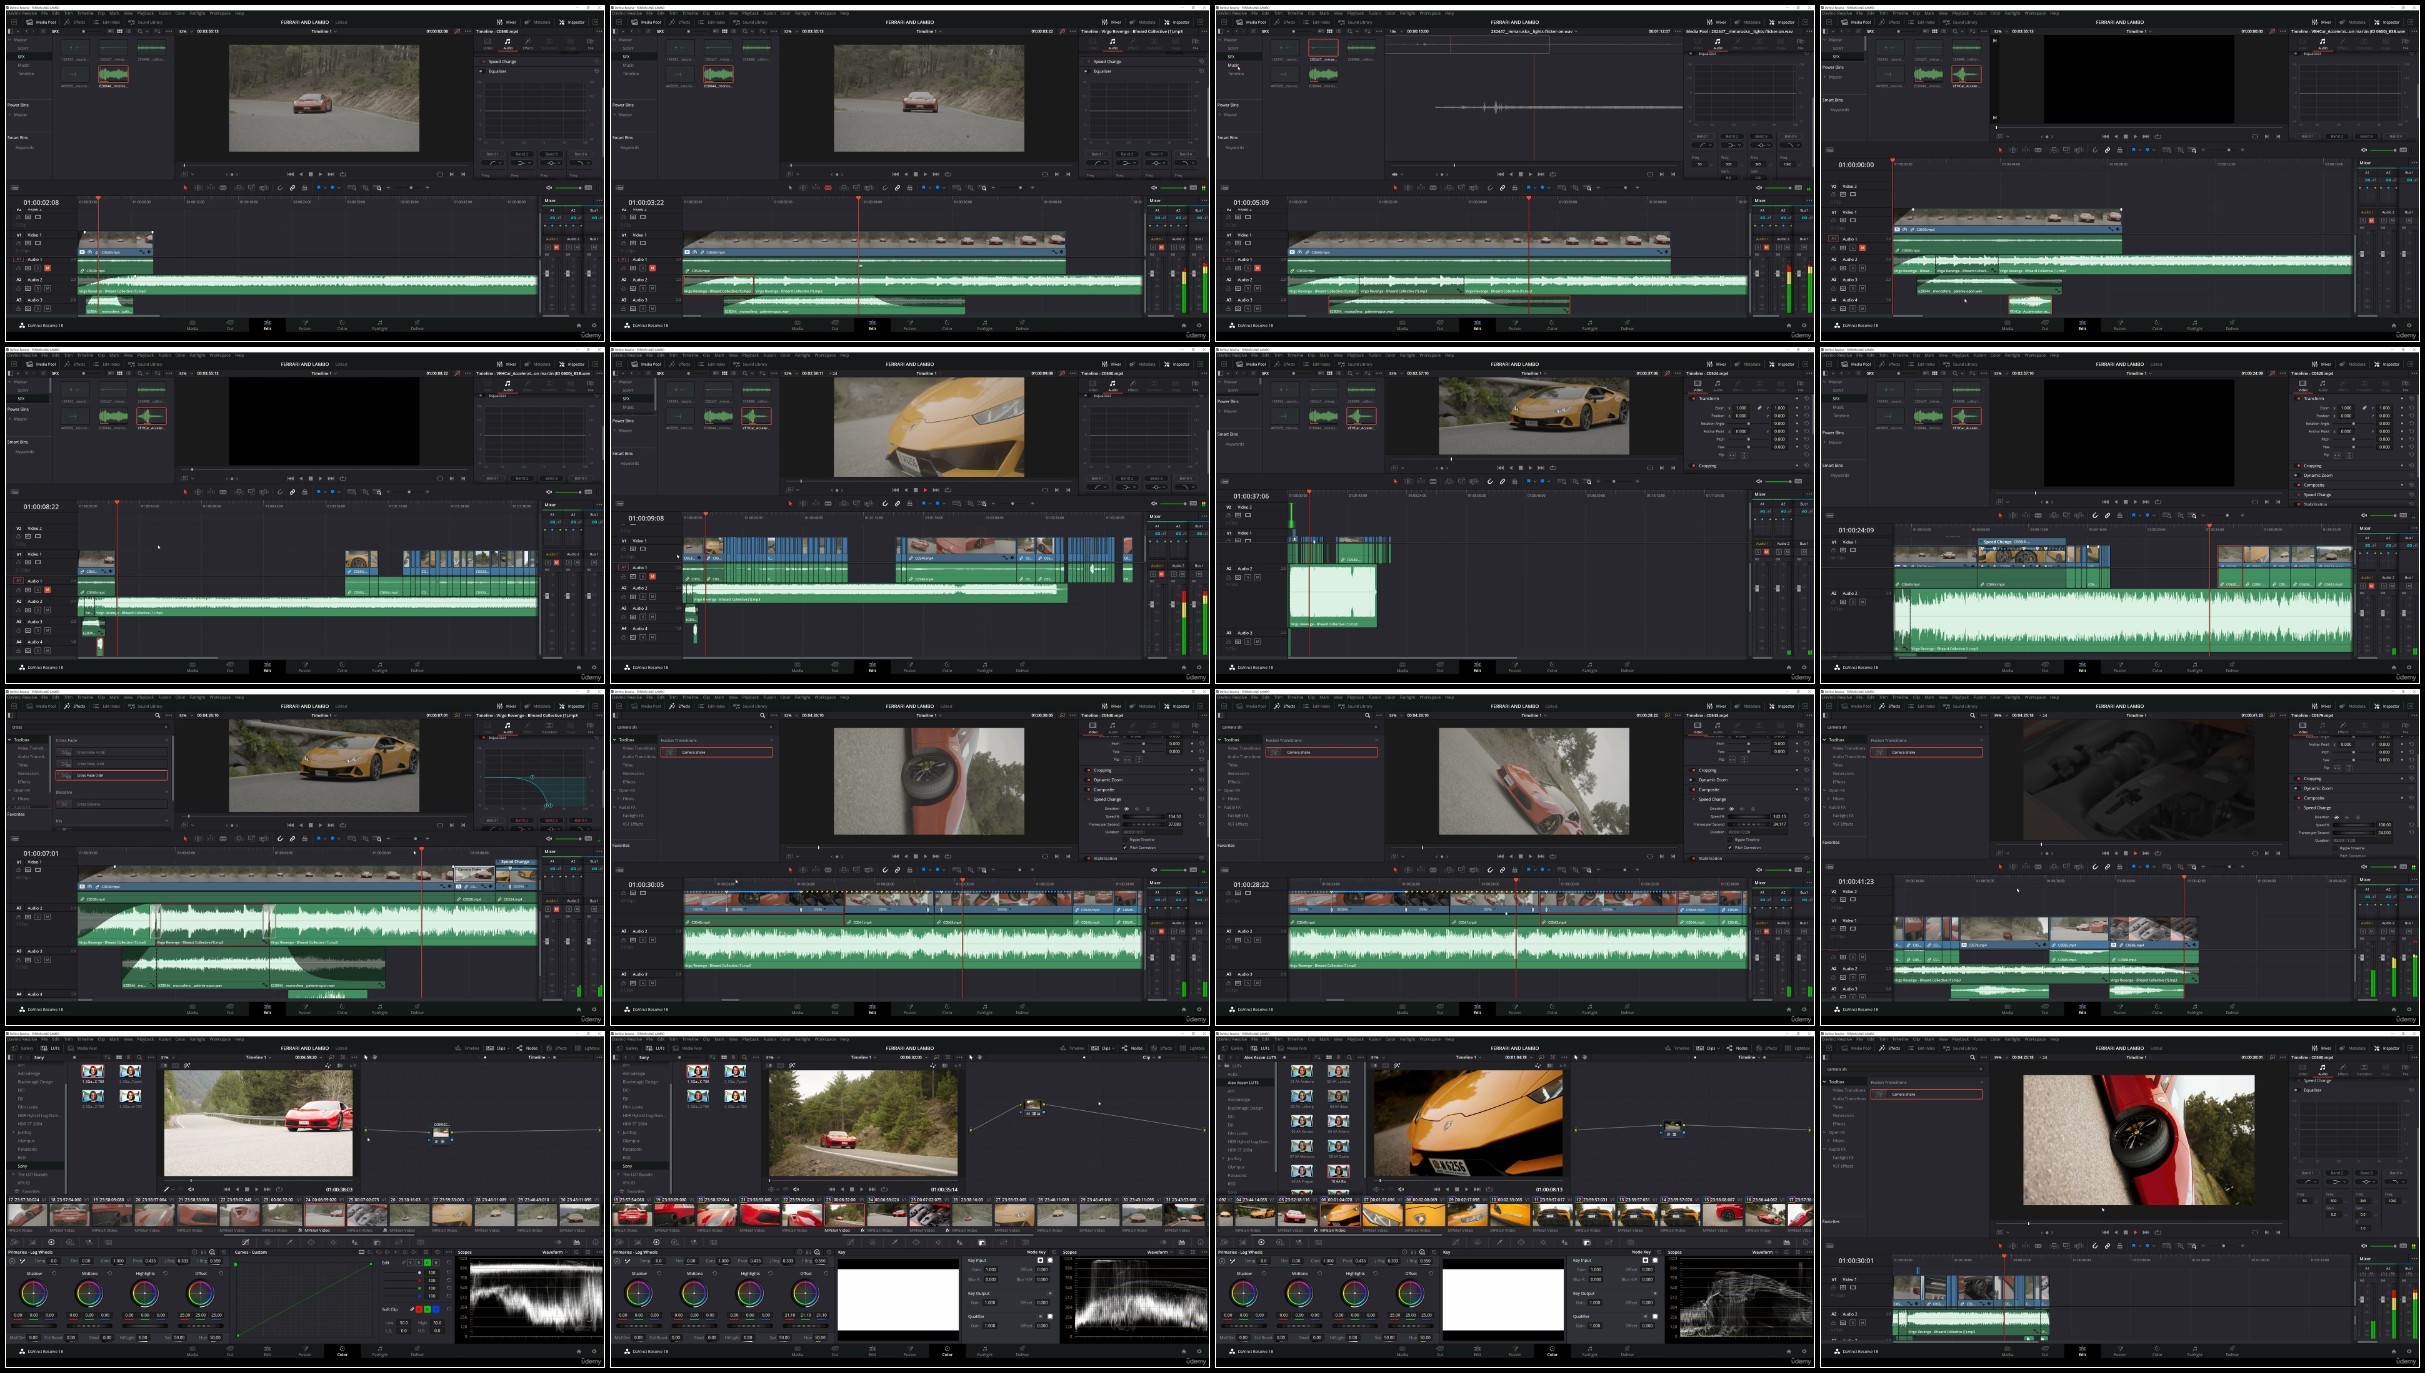Click position lock padlock in 01:00:28:22 toolbar

(x=1515, y=869)
